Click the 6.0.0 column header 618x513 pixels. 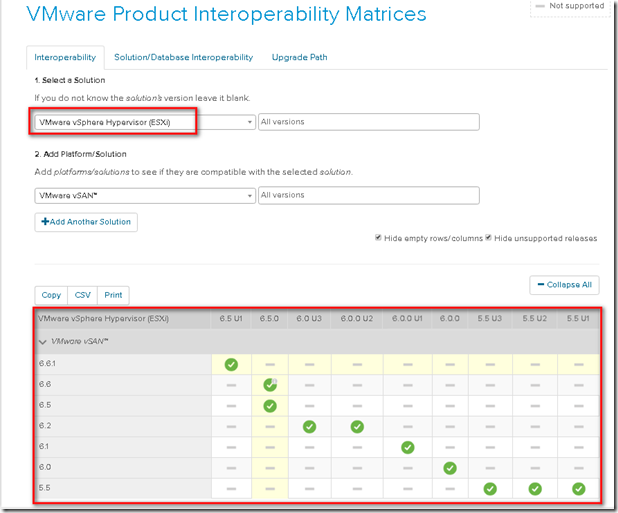[450, 319]
